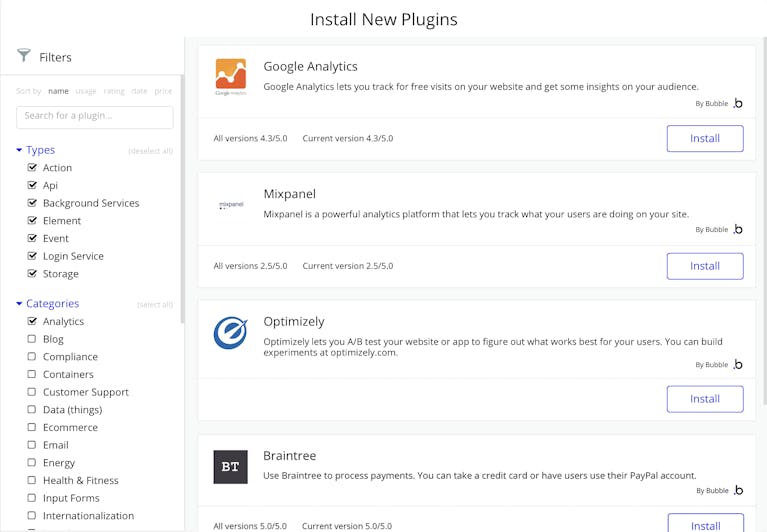
Task: Click the Filters funnel icon
Action: click(x=23, y=55)
